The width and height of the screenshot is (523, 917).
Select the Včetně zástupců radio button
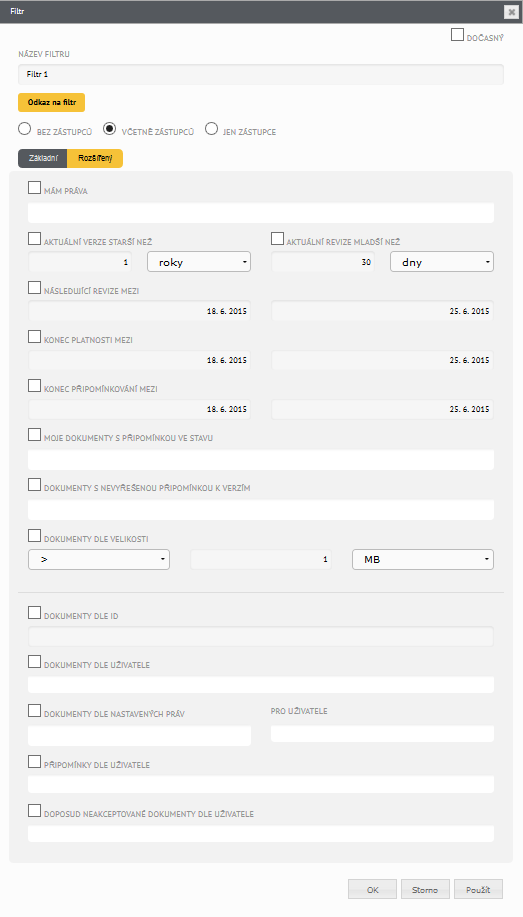109,129
